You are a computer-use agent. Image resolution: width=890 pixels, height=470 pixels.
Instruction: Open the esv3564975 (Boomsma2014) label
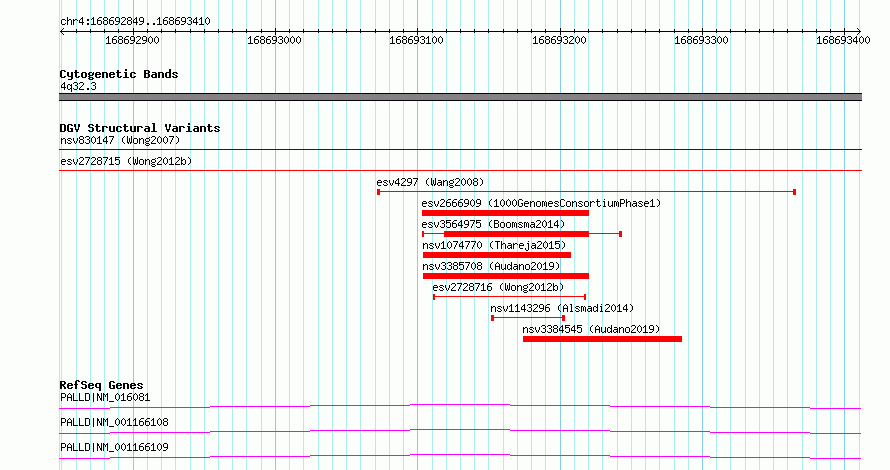coord(493,224)
